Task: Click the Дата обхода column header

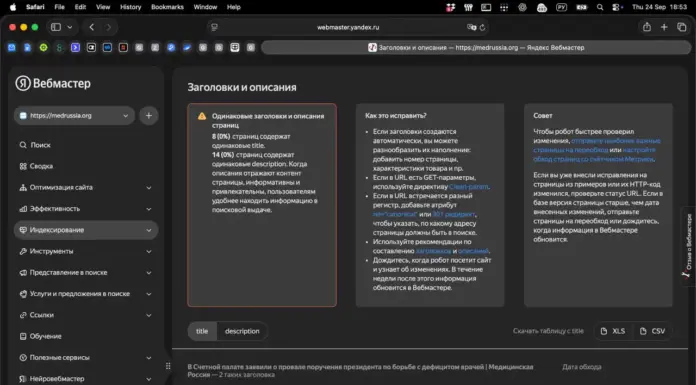Action: 581,367
